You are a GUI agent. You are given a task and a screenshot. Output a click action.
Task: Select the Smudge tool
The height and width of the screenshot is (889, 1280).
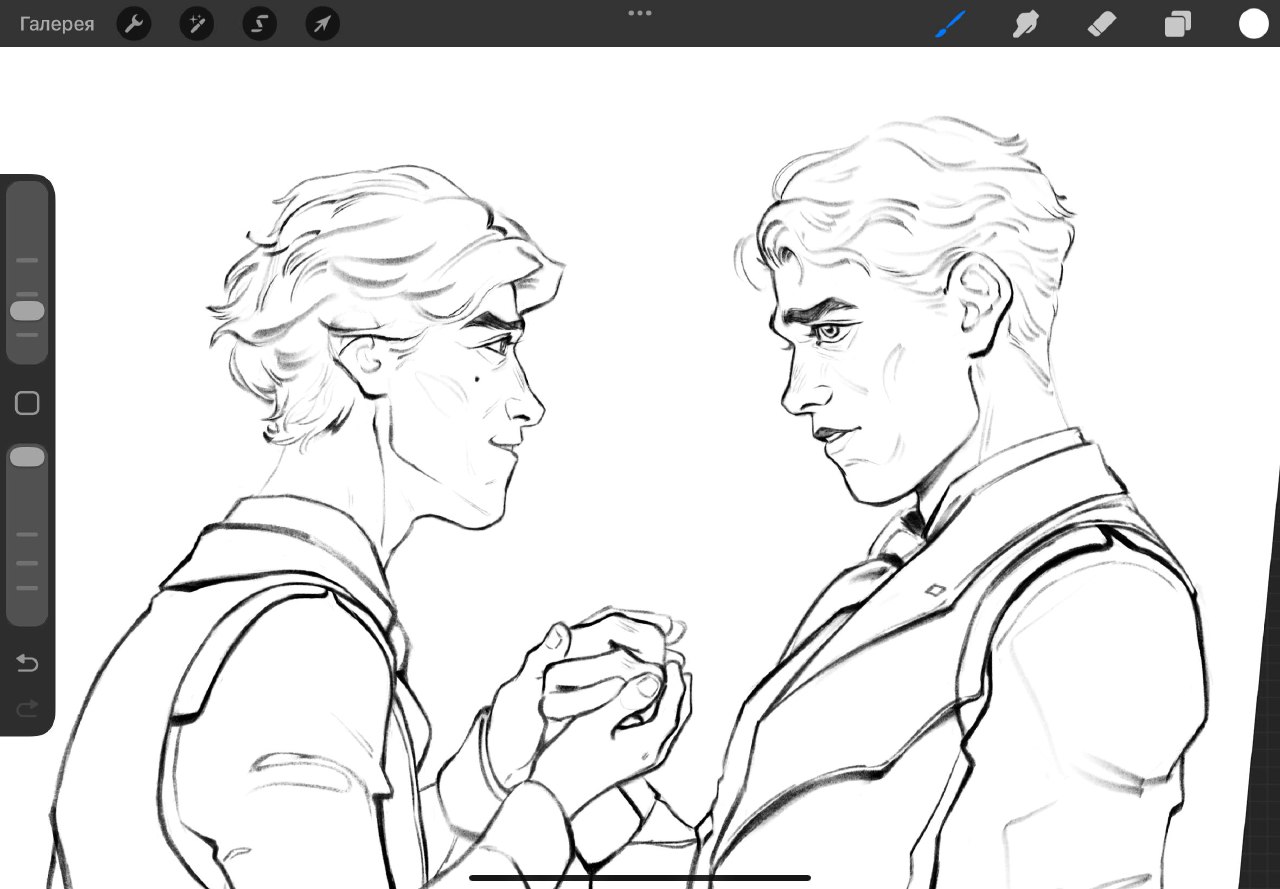coord(1025,24)
